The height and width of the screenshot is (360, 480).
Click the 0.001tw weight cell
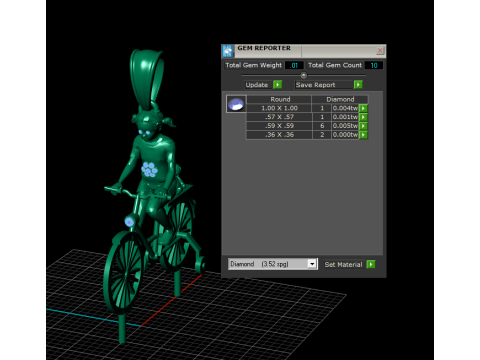345,117
